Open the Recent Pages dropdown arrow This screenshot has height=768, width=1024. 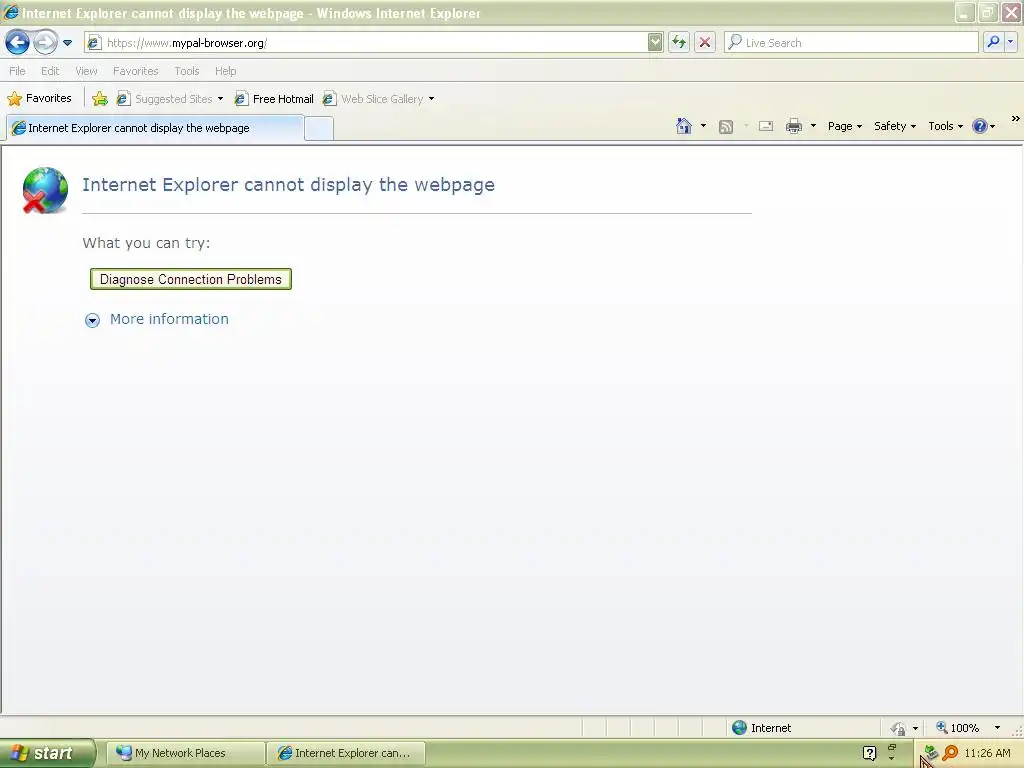[x=67, y=43]
